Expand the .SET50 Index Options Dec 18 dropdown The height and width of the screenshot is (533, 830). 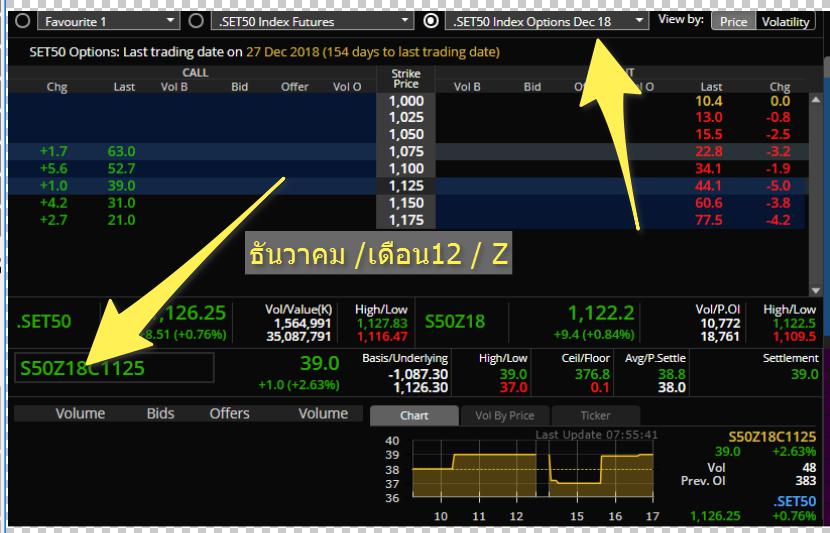pyautogui.click(x=547, y=21)
